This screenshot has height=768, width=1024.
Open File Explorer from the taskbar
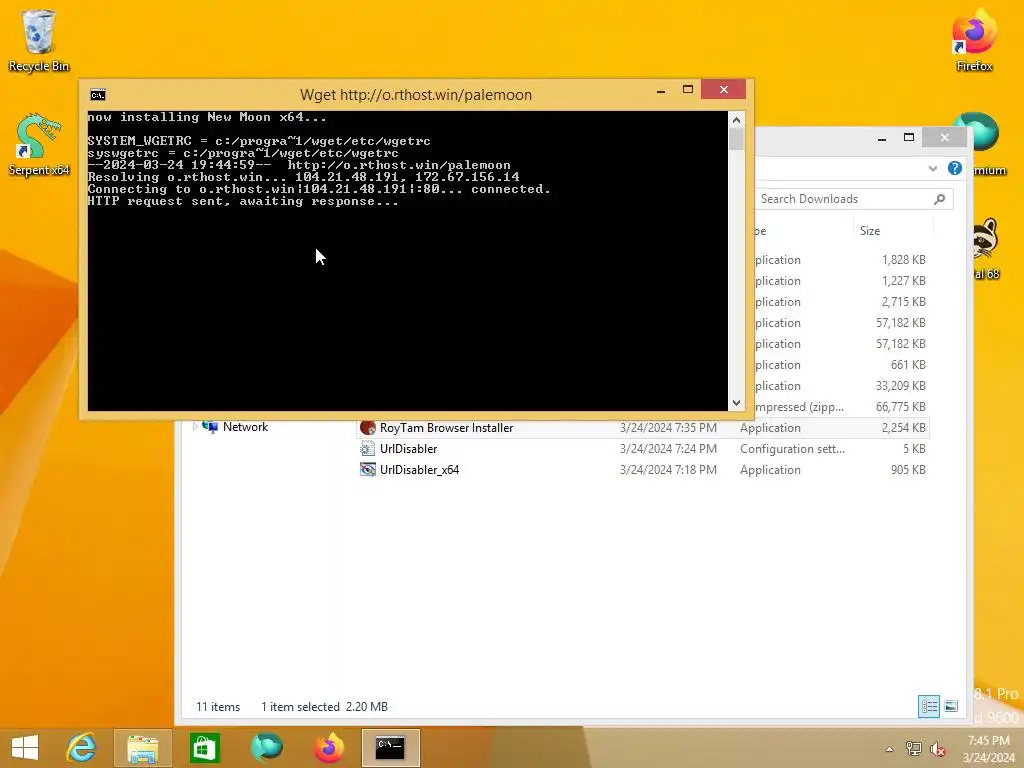tap(142, 748)
